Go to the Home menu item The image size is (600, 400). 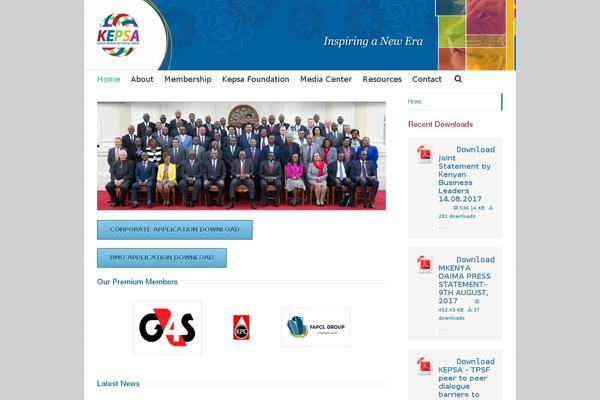[109, 79]
